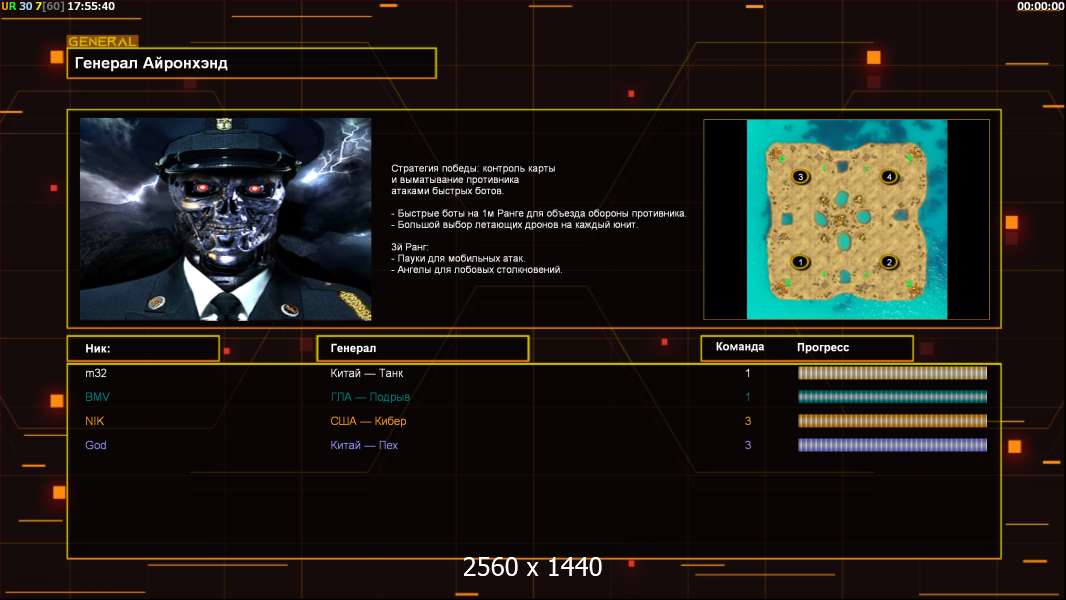
Task: Click start position 2 on map
Action: [889, 262]
